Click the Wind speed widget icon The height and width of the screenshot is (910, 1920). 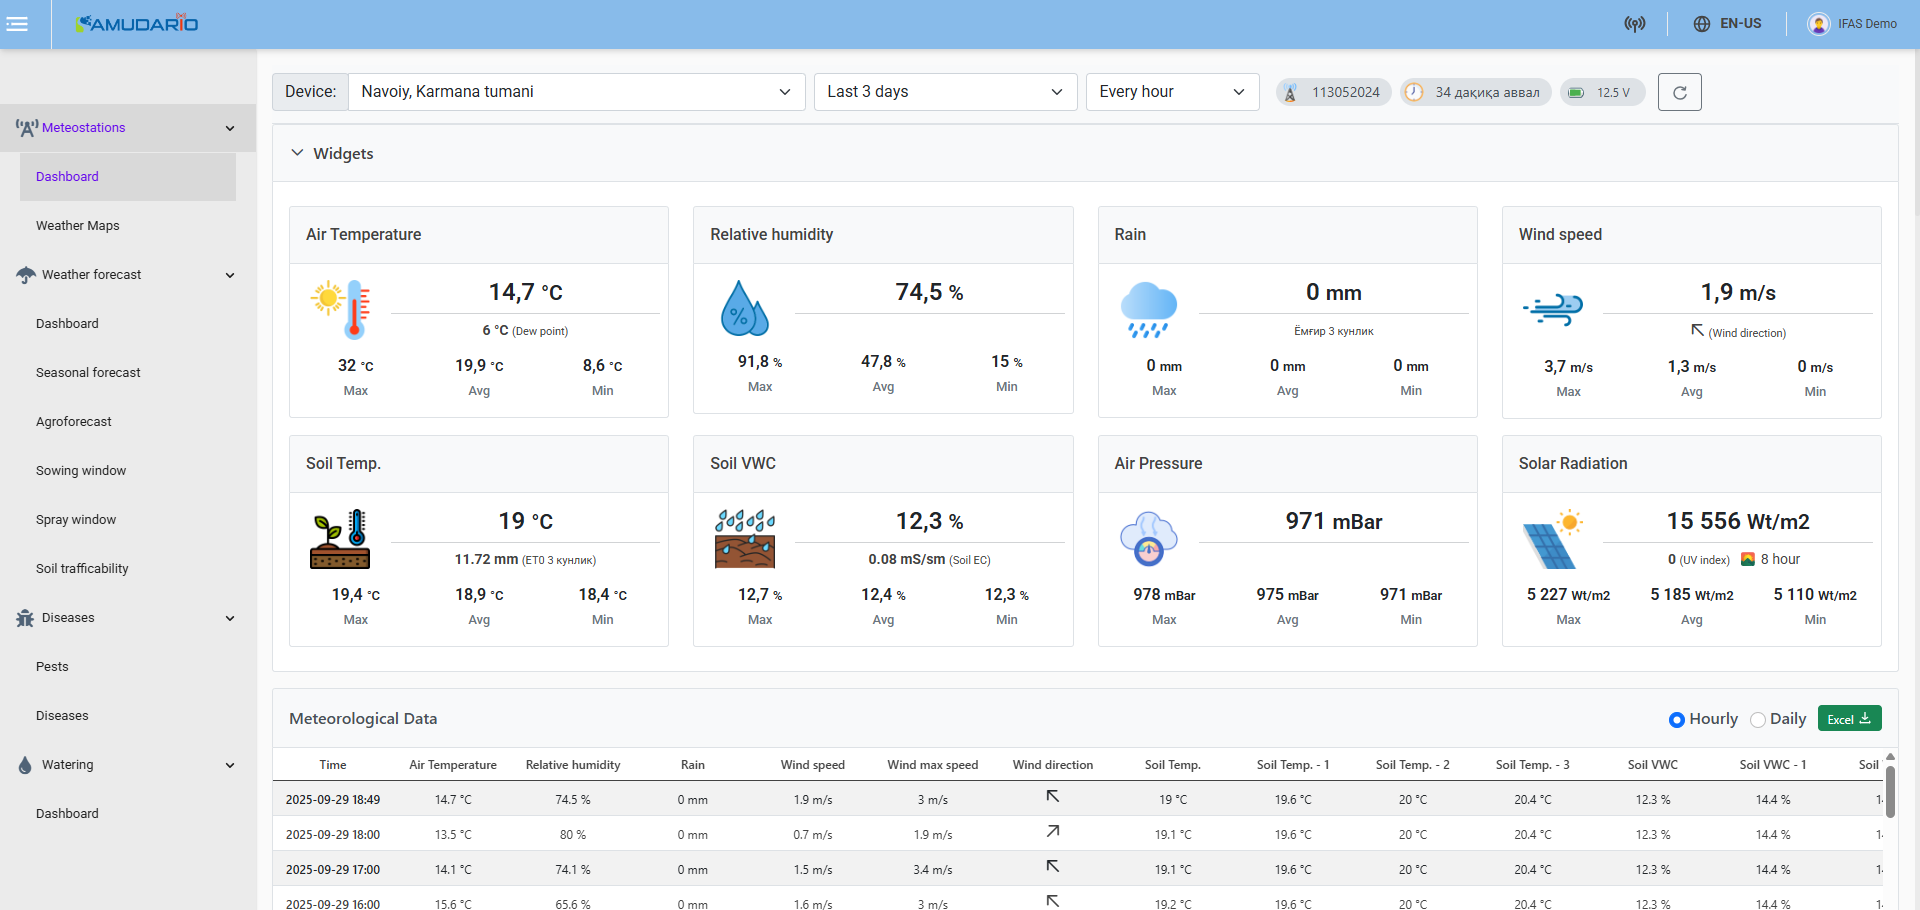(x=1553, y=310)
